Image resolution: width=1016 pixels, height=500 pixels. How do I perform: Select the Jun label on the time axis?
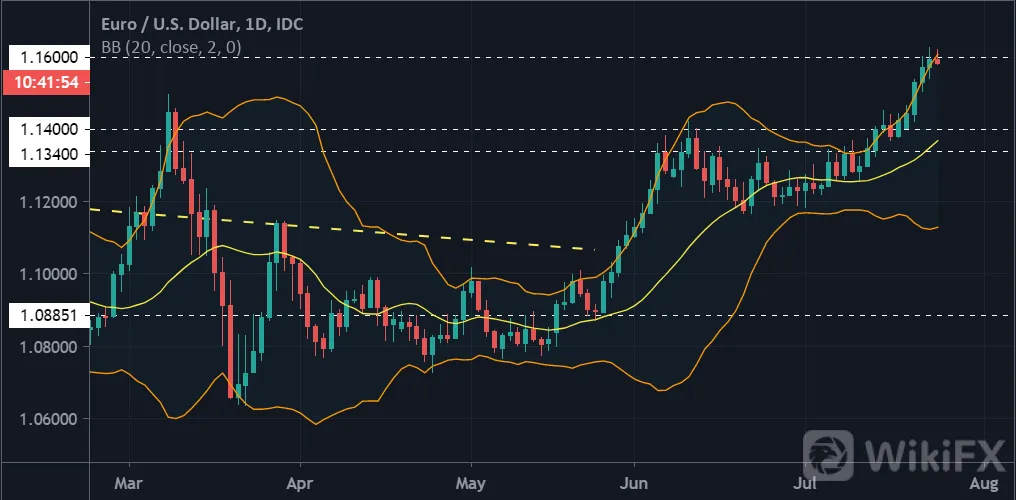[634, 483]
